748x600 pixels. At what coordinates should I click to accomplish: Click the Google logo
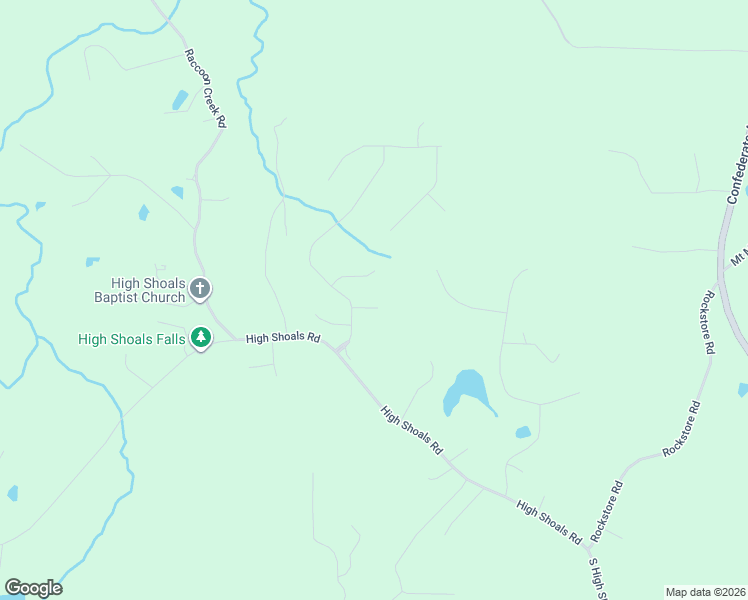point(33,588)
